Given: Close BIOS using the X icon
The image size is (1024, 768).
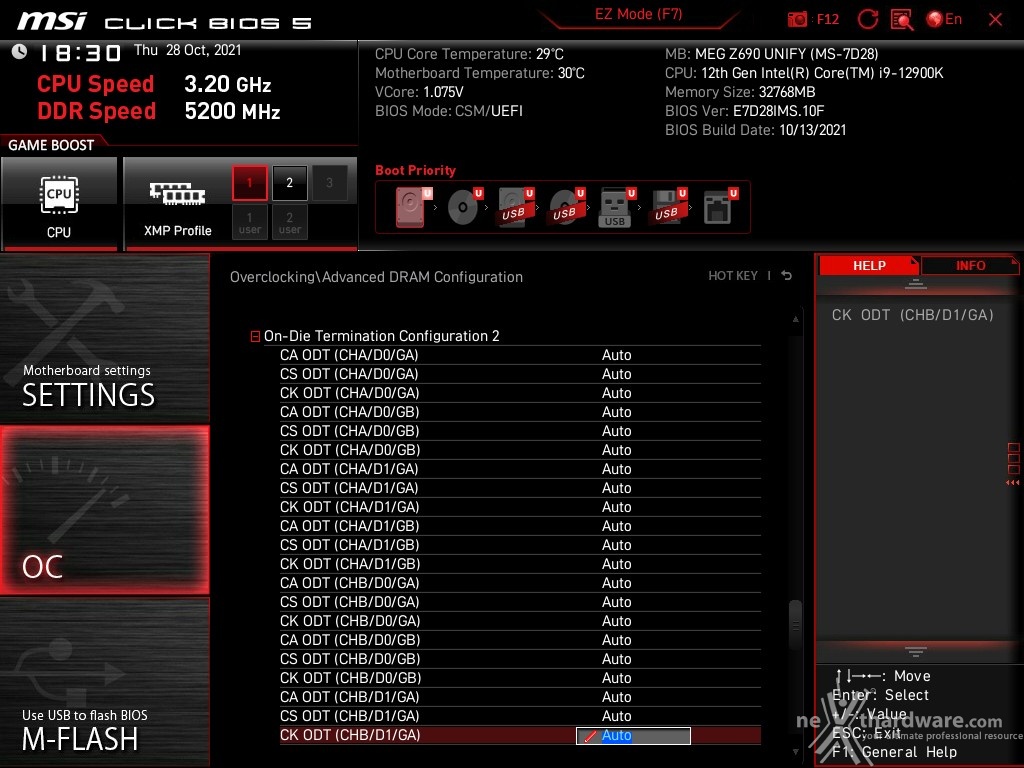Looking at the screenshot, I should (x=995, y=20).
